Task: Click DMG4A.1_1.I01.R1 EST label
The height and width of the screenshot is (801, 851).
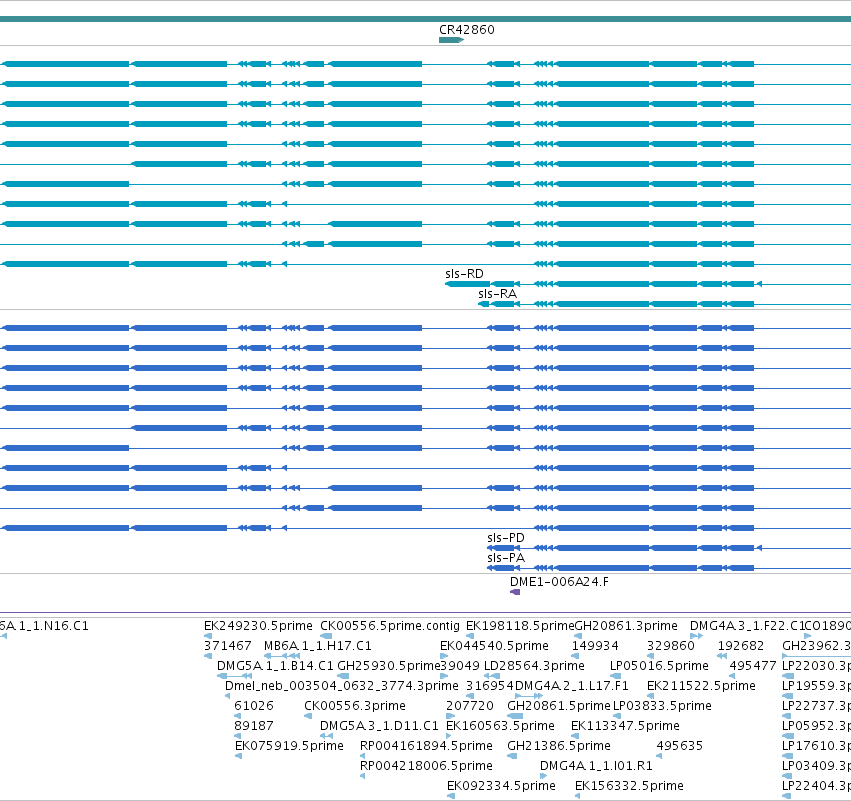Action: coord(596,766)
